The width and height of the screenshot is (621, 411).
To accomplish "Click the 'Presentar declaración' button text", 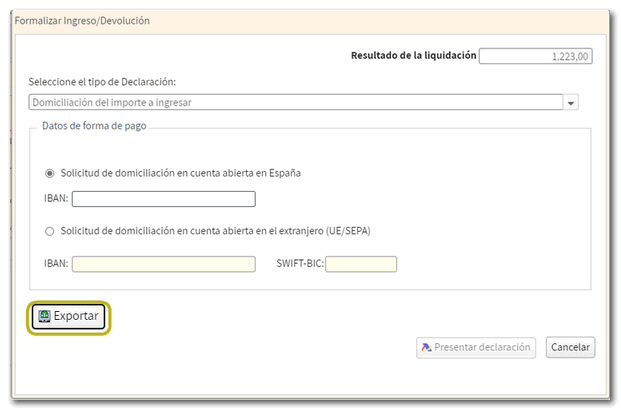I will [482, 348].
